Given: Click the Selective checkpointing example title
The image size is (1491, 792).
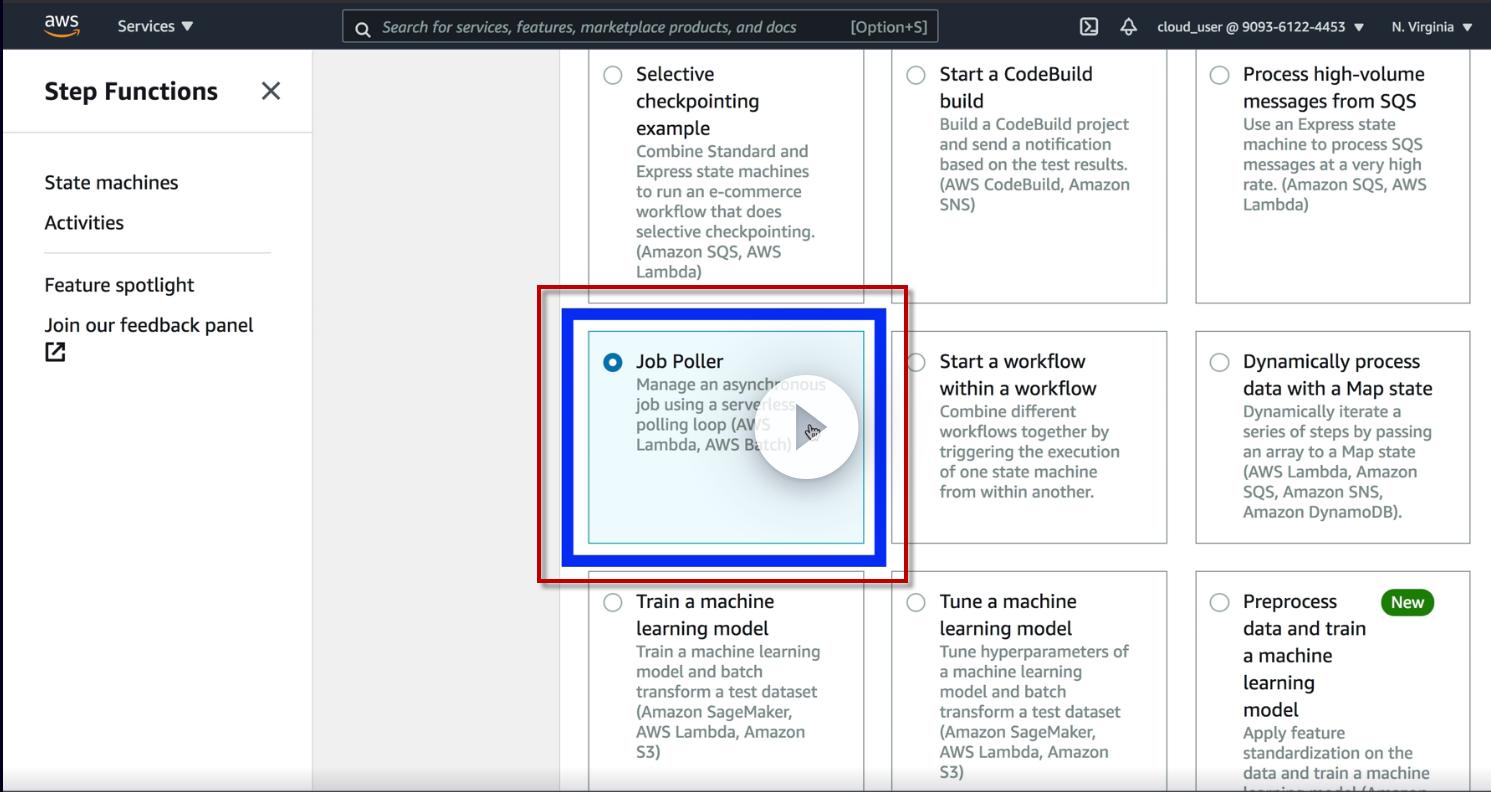Looking at the screenshot, I should tap(698, 101).
